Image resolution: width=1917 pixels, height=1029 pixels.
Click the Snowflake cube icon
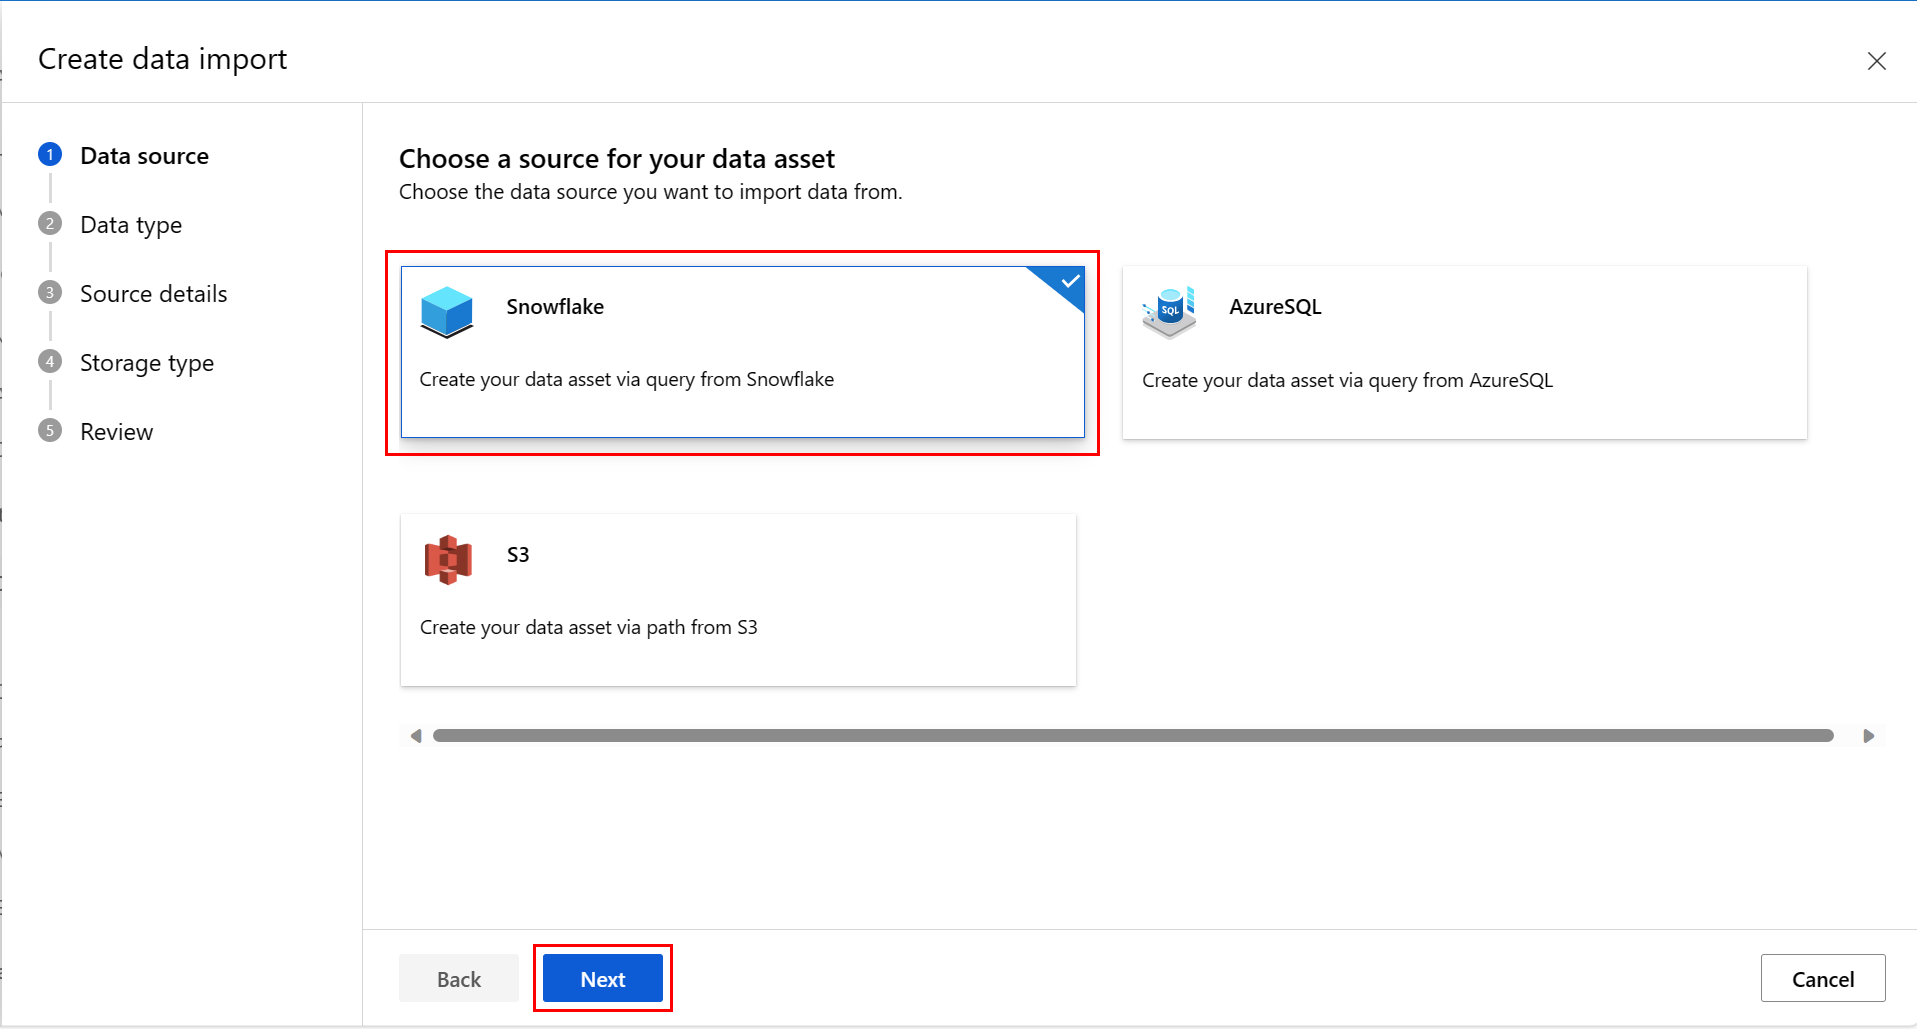point(447,311)
